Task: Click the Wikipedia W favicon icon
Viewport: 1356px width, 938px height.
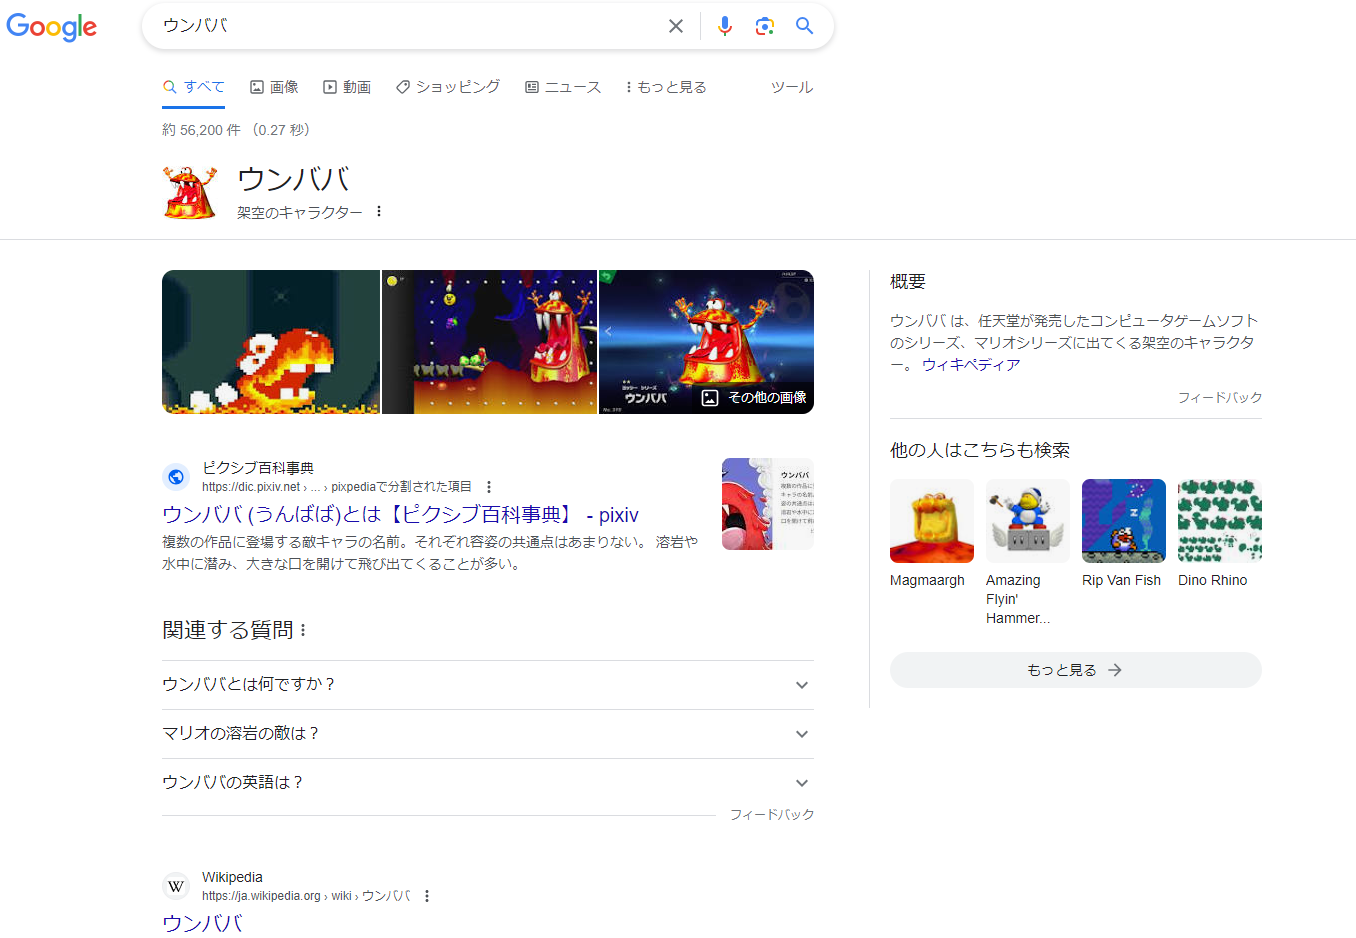Action: [176, 886]
